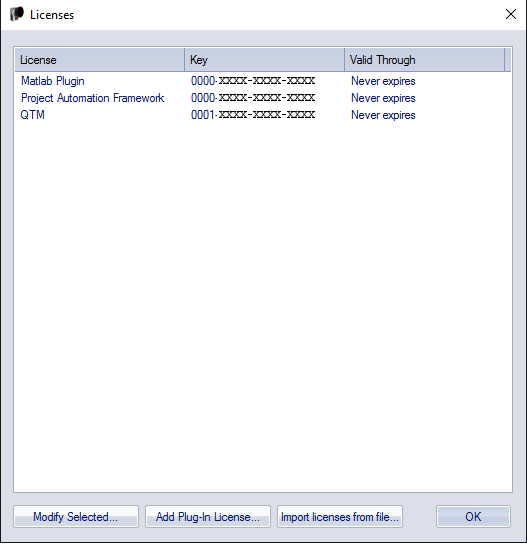Confirm with the OK button
The height and width of the screenshot is (544, 527).
tap(473, 517)
